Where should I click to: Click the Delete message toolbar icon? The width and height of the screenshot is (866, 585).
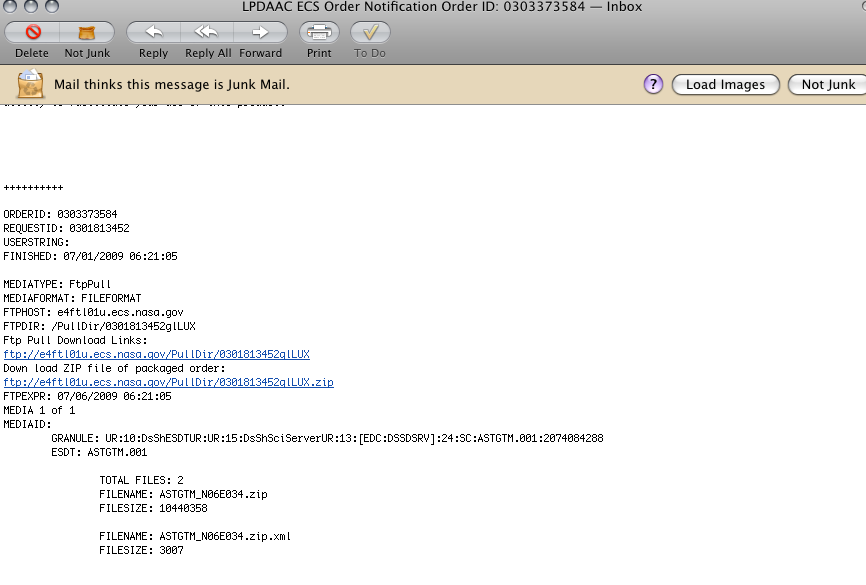[33, 32]
